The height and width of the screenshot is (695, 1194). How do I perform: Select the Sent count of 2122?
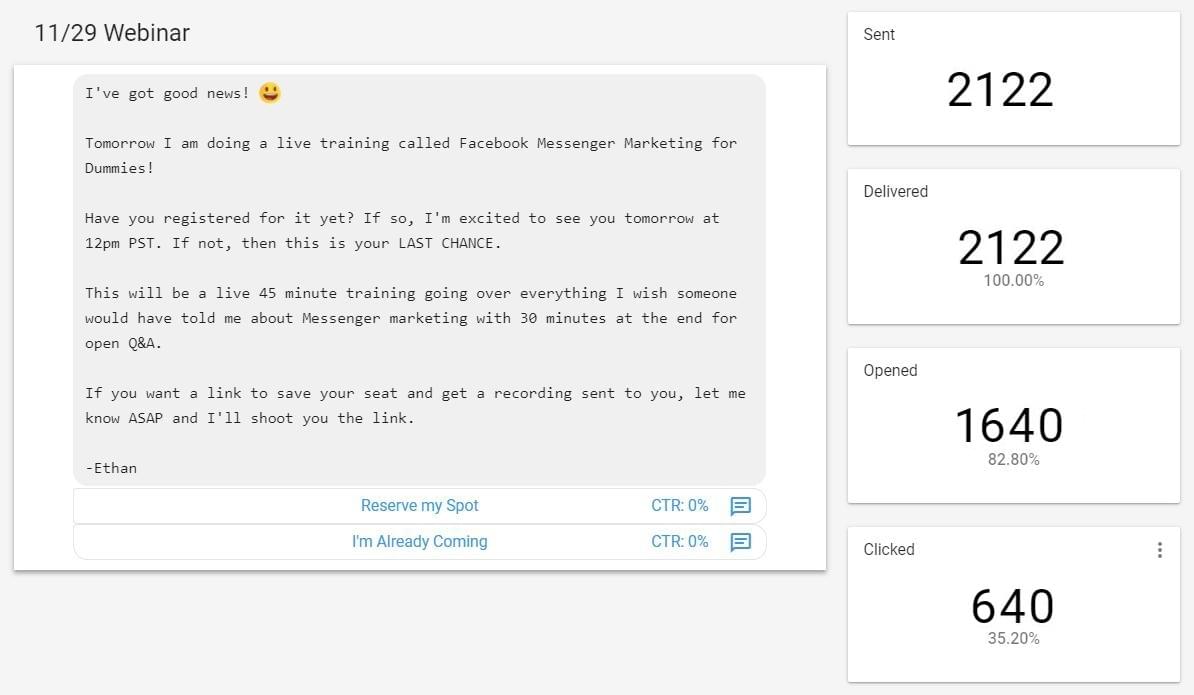point(1000,90)
